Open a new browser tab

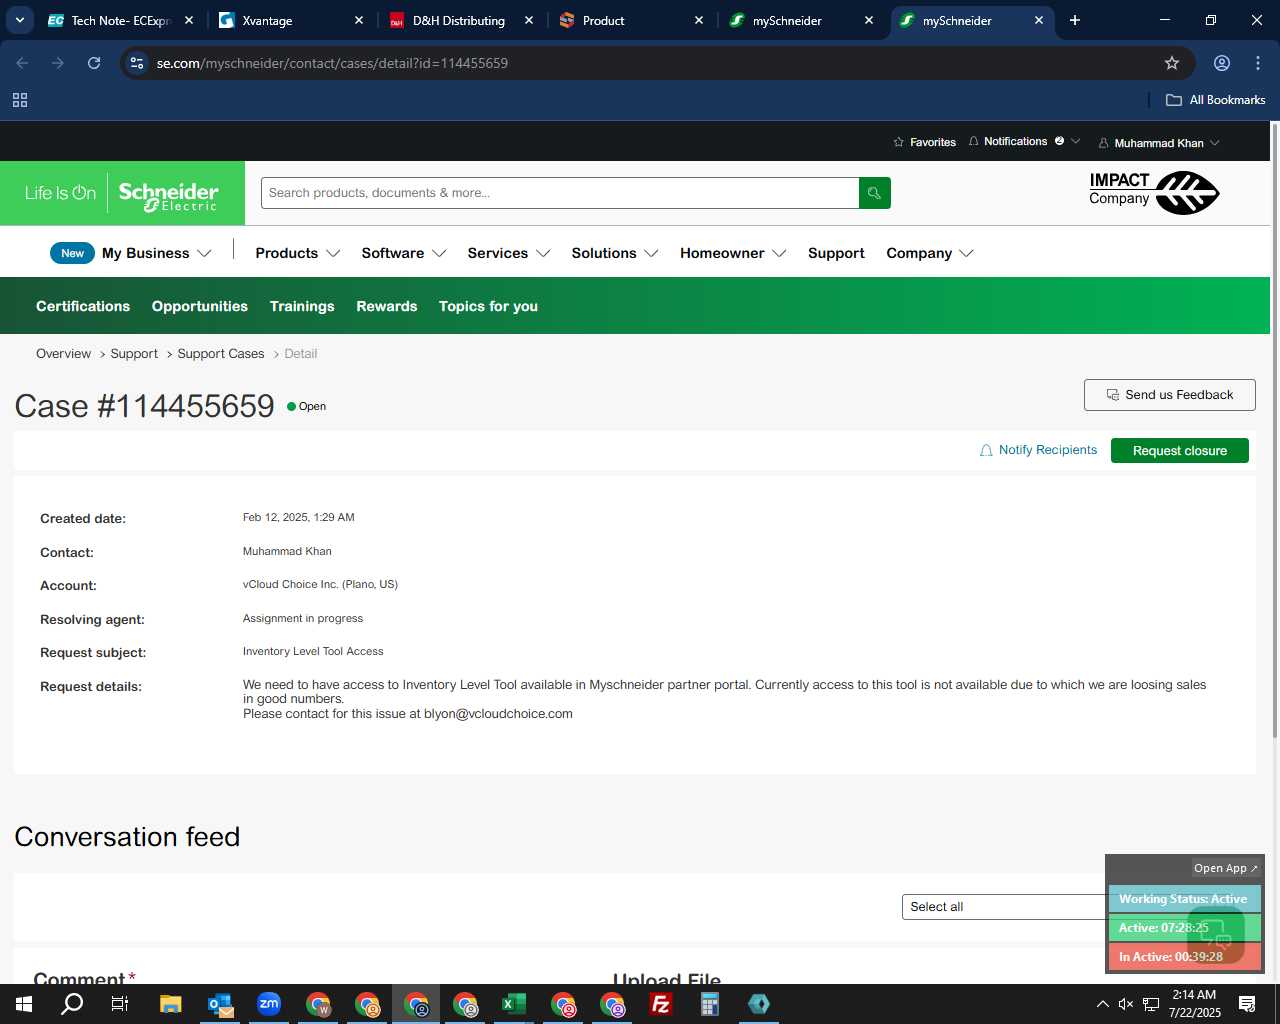[x=1075, y=20]
